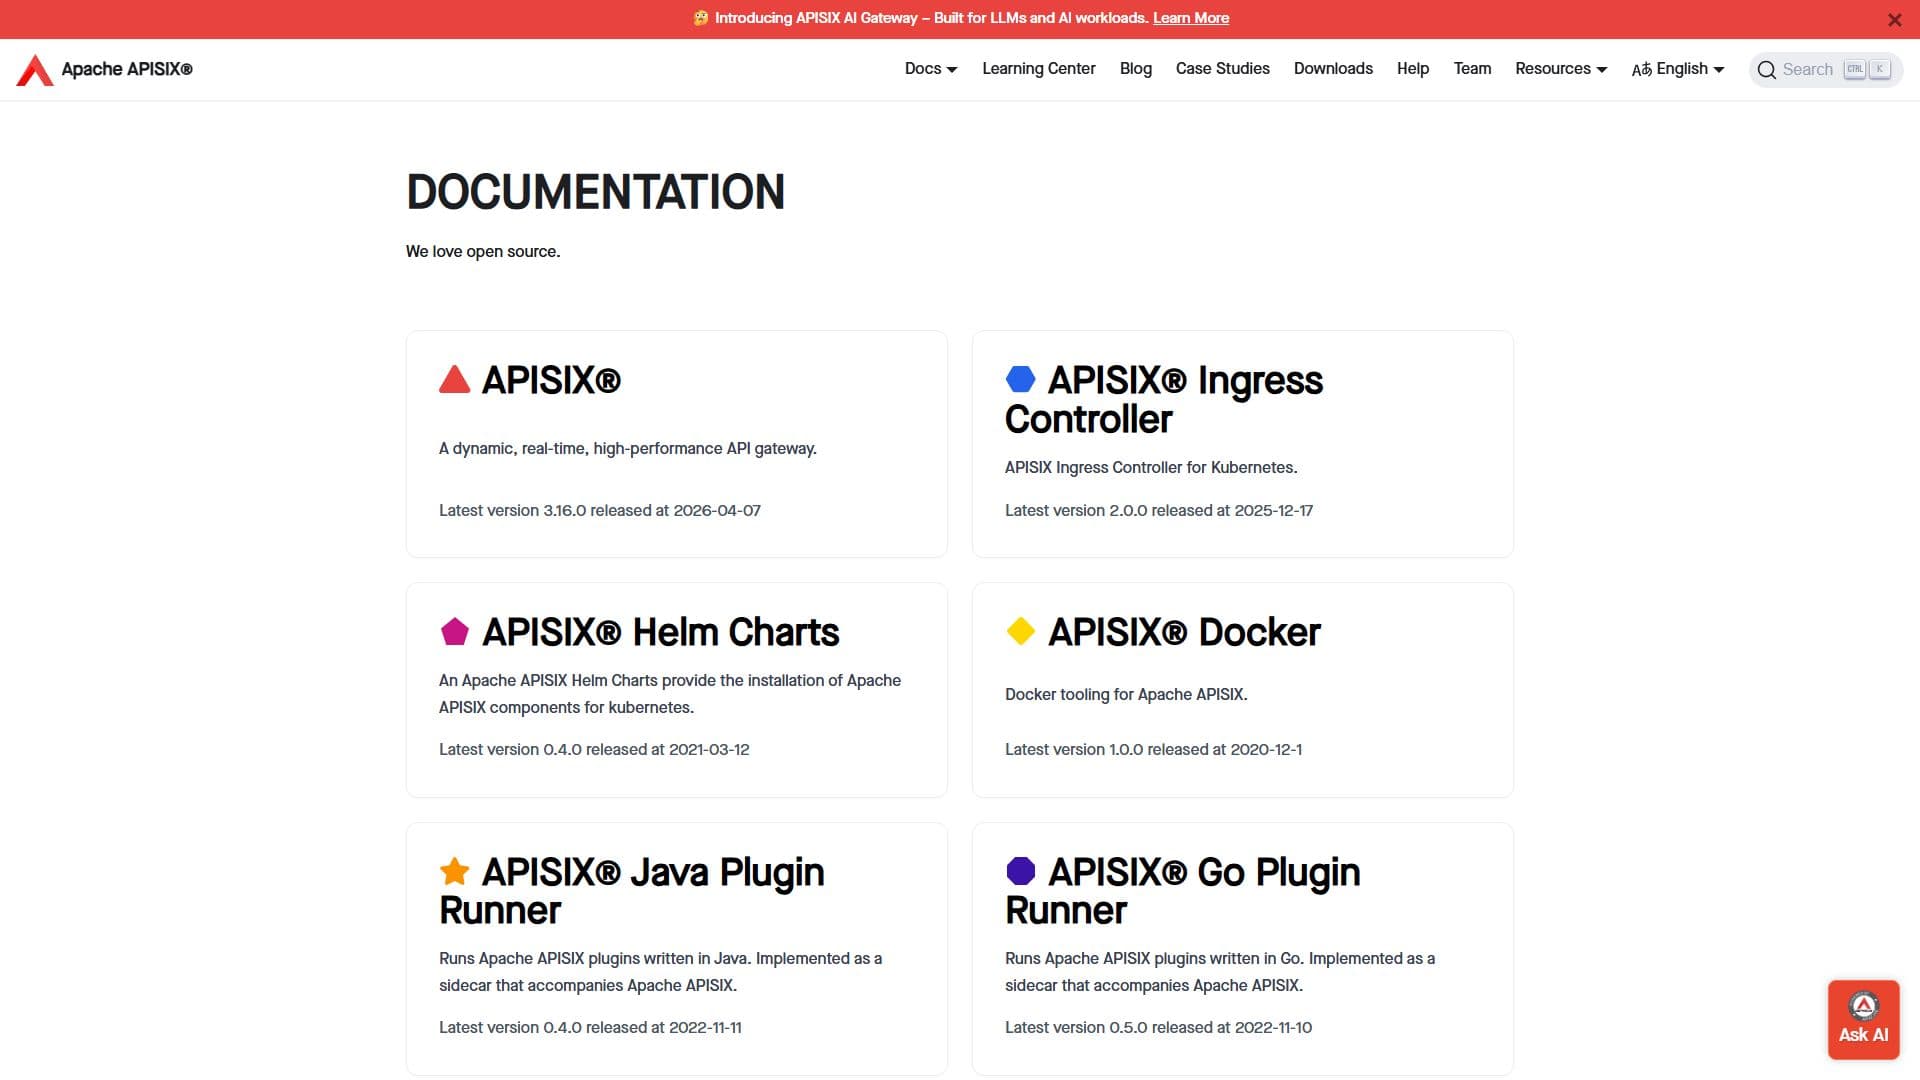Click the 'We love open source.' text
1920x1080 pixels.
pos(483,251)
